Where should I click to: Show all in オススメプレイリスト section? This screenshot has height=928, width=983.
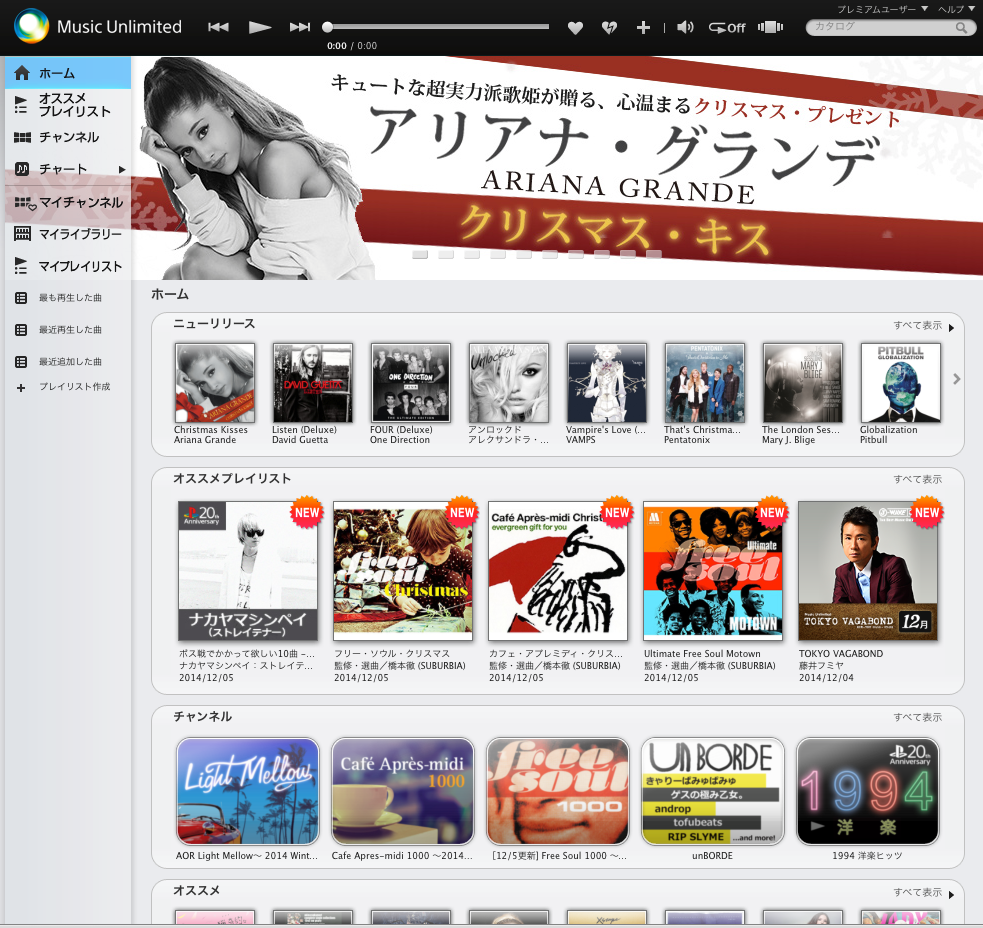pos(917,480)
